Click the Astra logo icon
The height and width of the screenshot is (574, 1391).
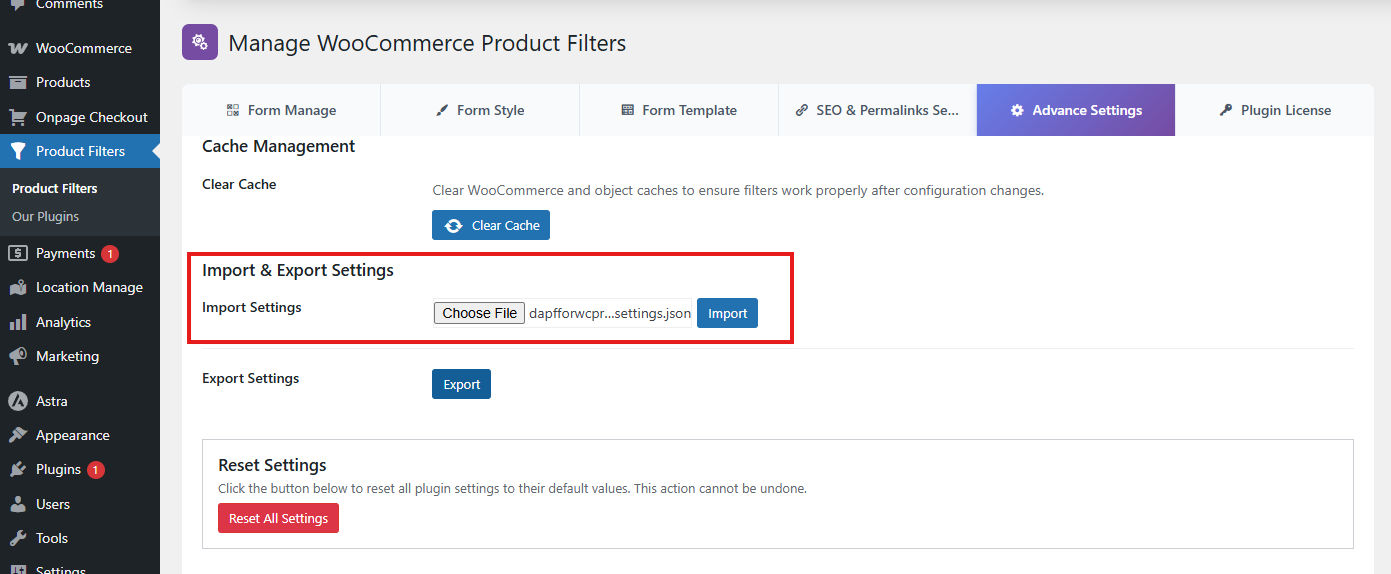[17, 401]
